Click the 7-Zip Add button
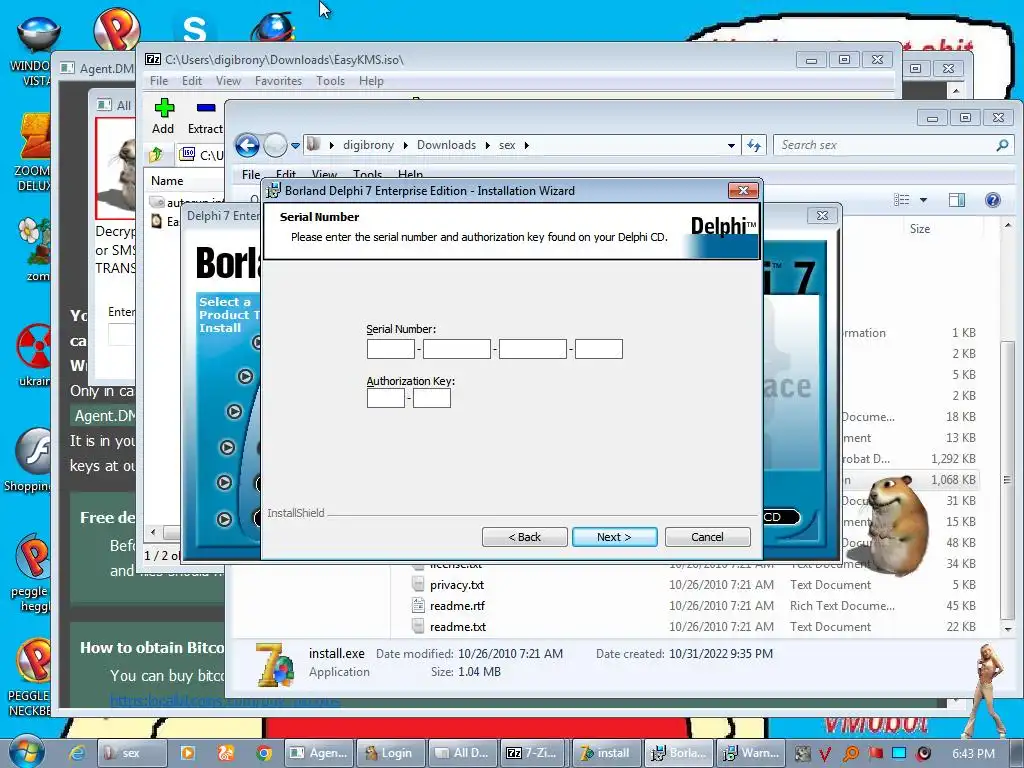1024x768 pixels. pos(163,116)
